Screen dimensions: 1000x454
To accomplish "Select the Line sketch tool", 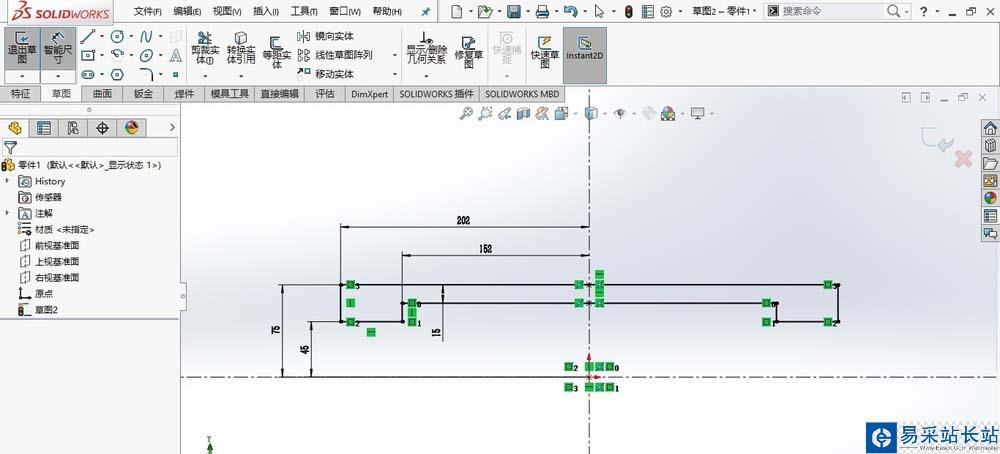I will 88,36.
